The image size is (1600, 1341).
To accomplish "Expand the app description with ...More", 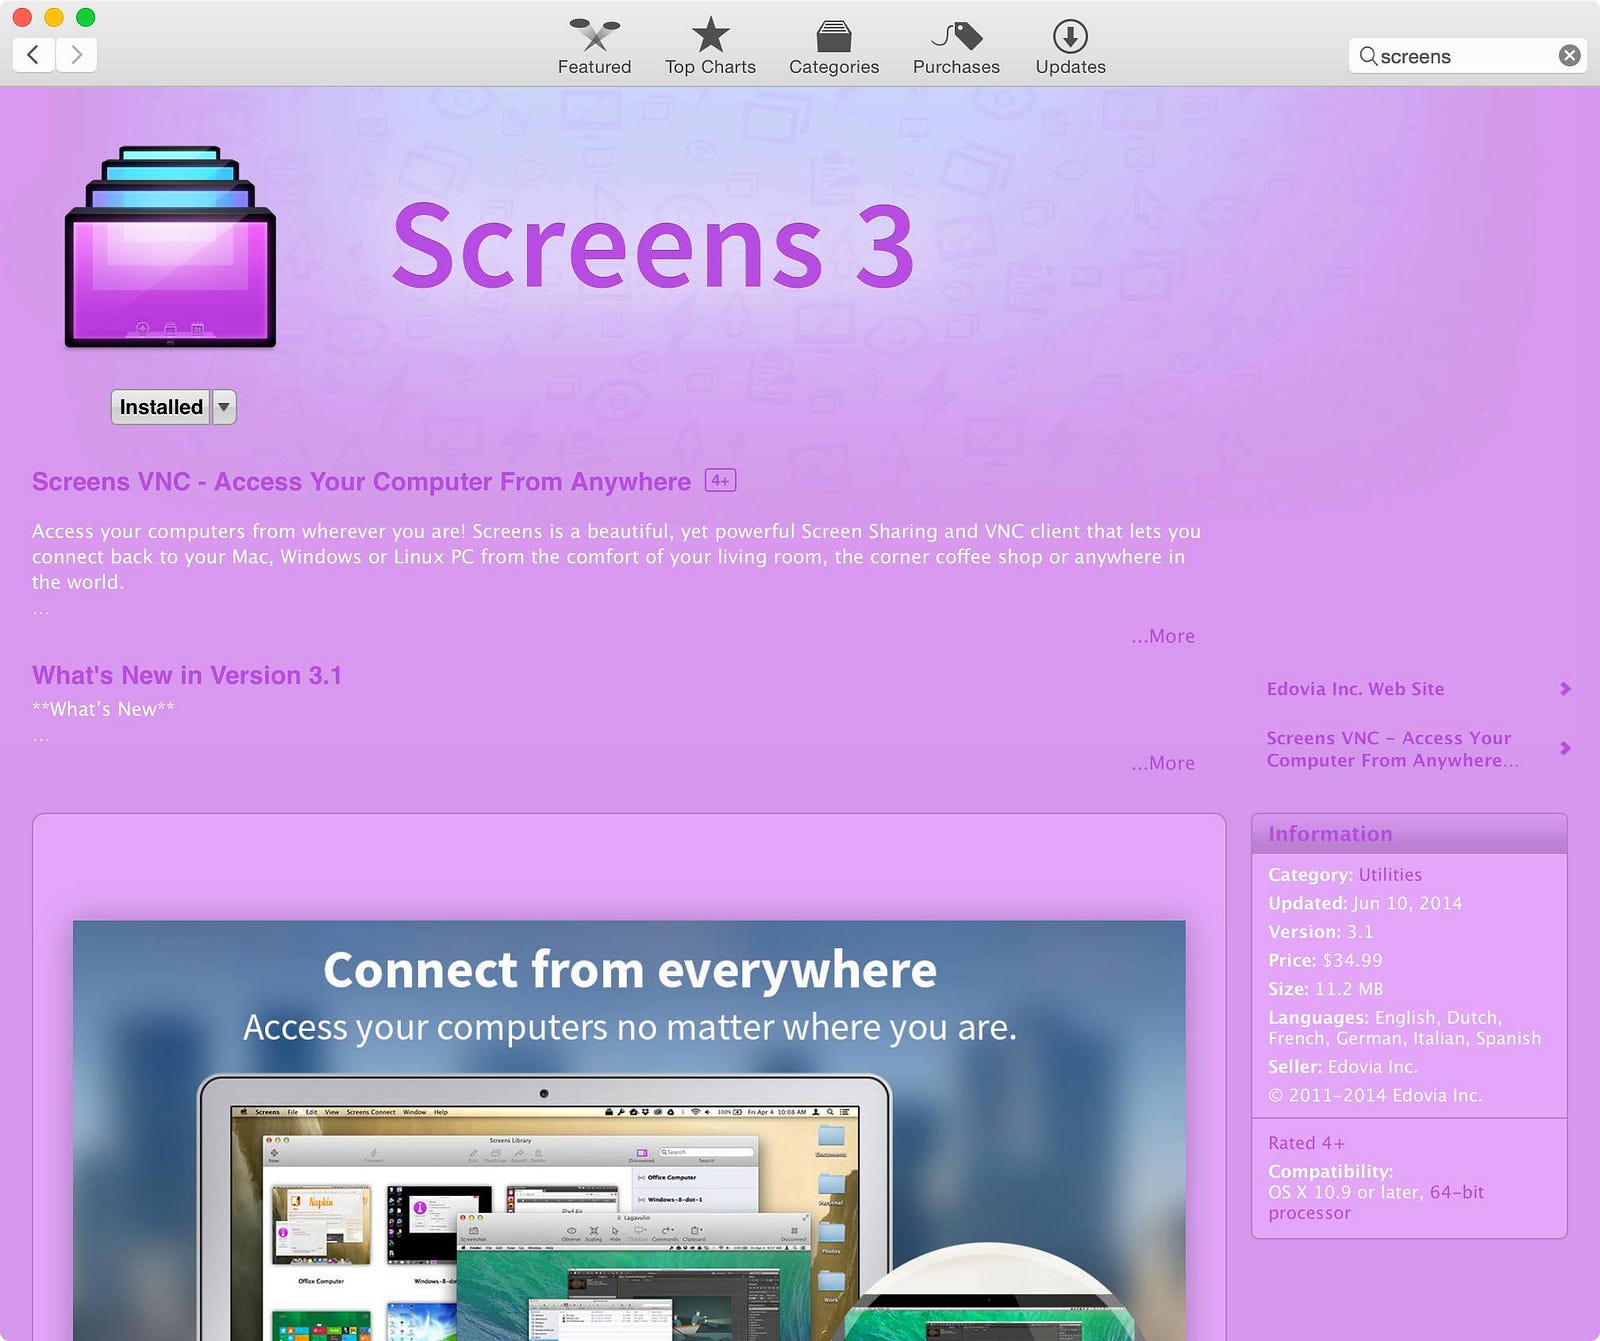I will coord(1163,636).
